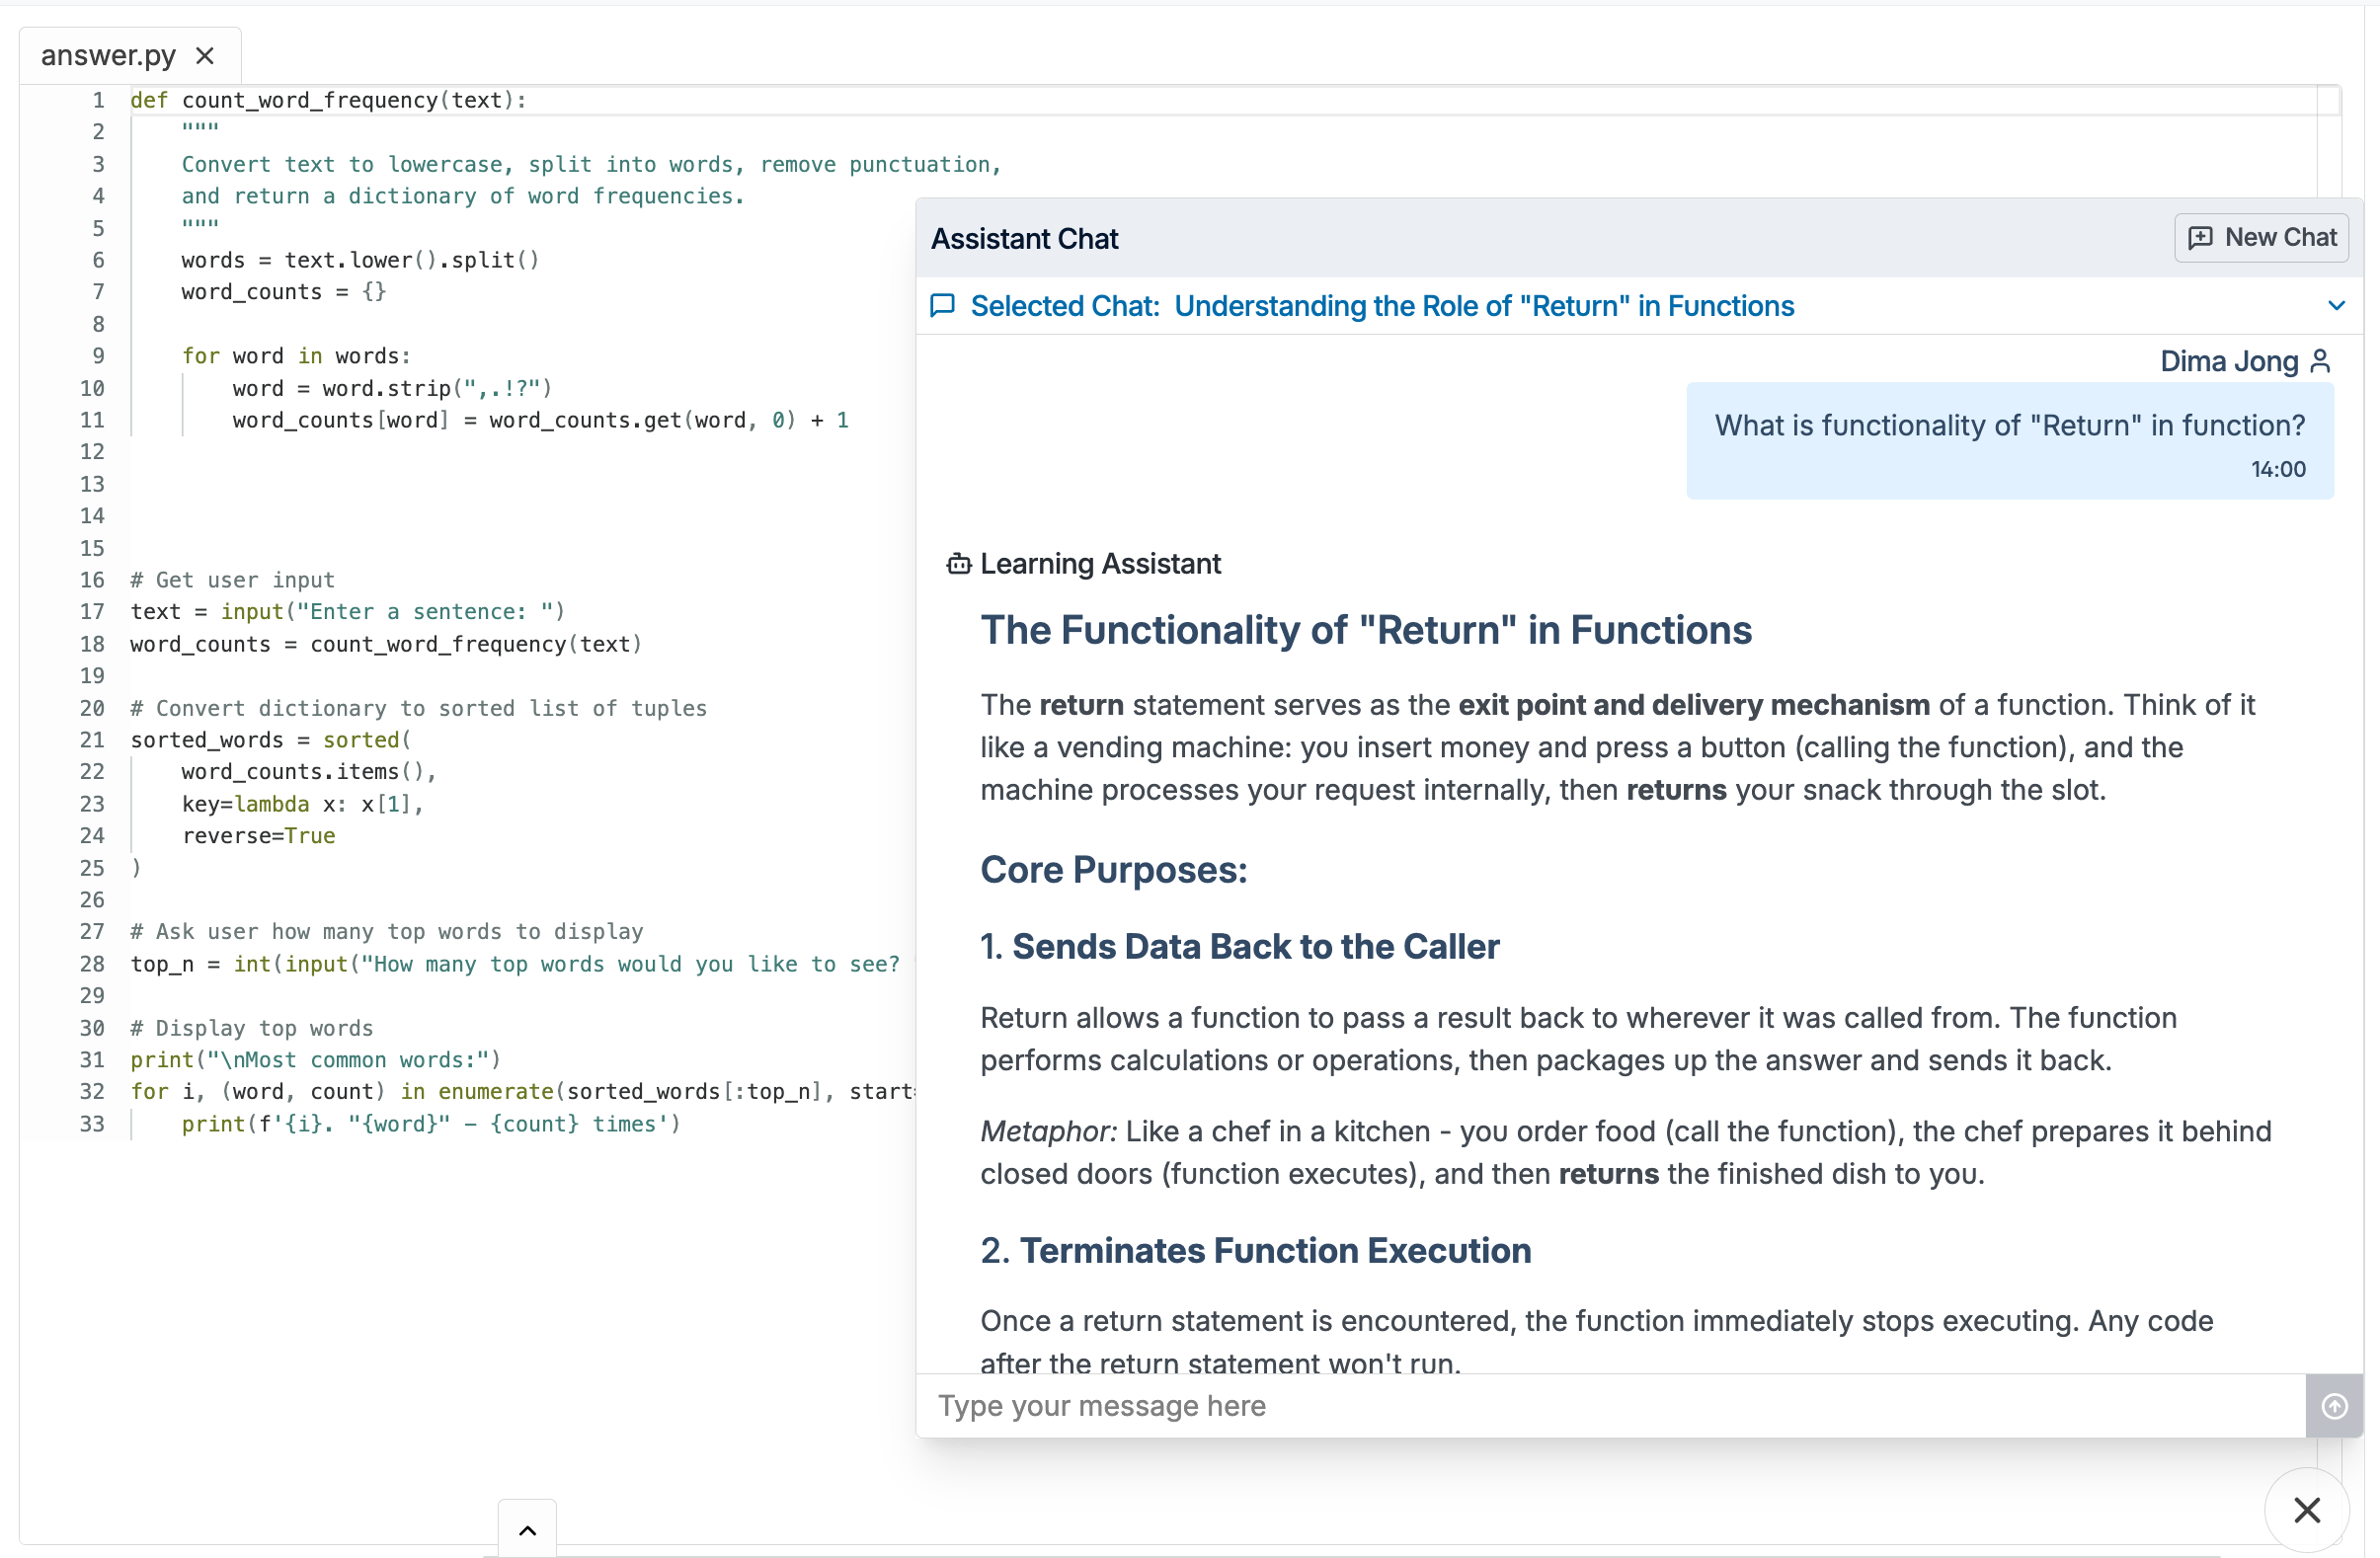Click the New Chat plus-bubble icon

(x=2200, y=238)
